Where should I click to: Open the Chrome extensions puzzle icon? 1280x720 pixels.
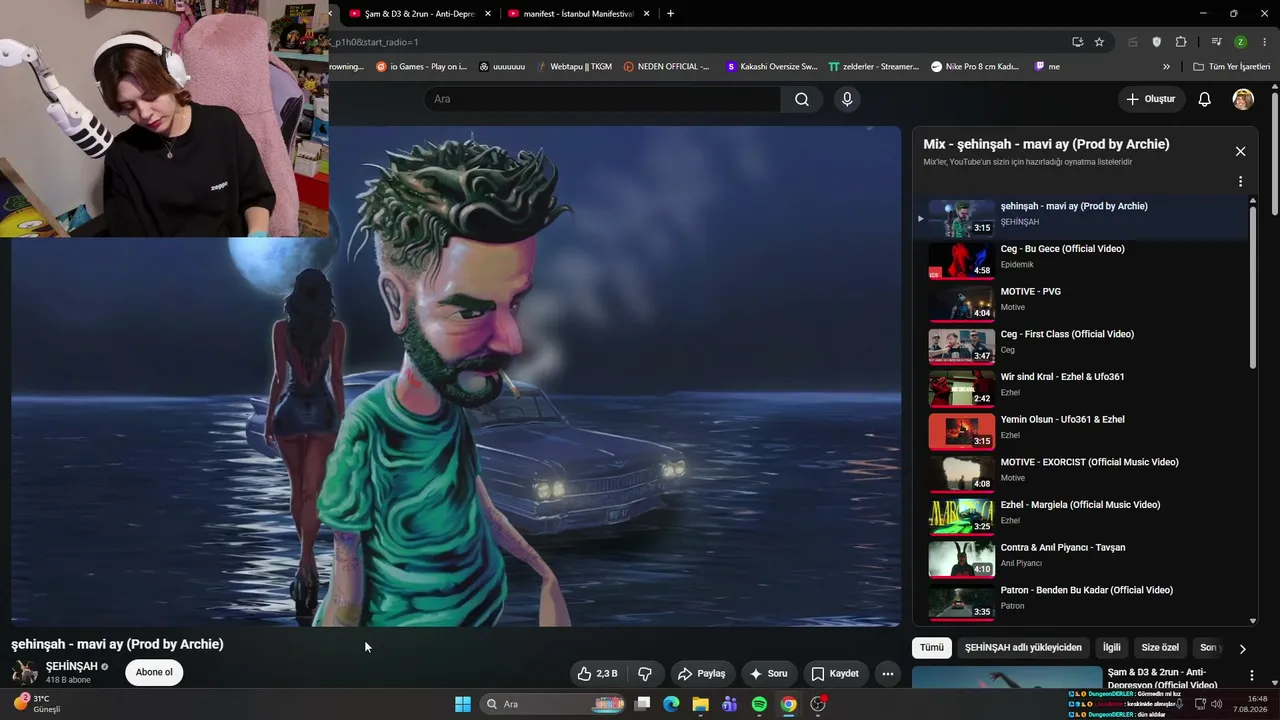[1181, 42]
